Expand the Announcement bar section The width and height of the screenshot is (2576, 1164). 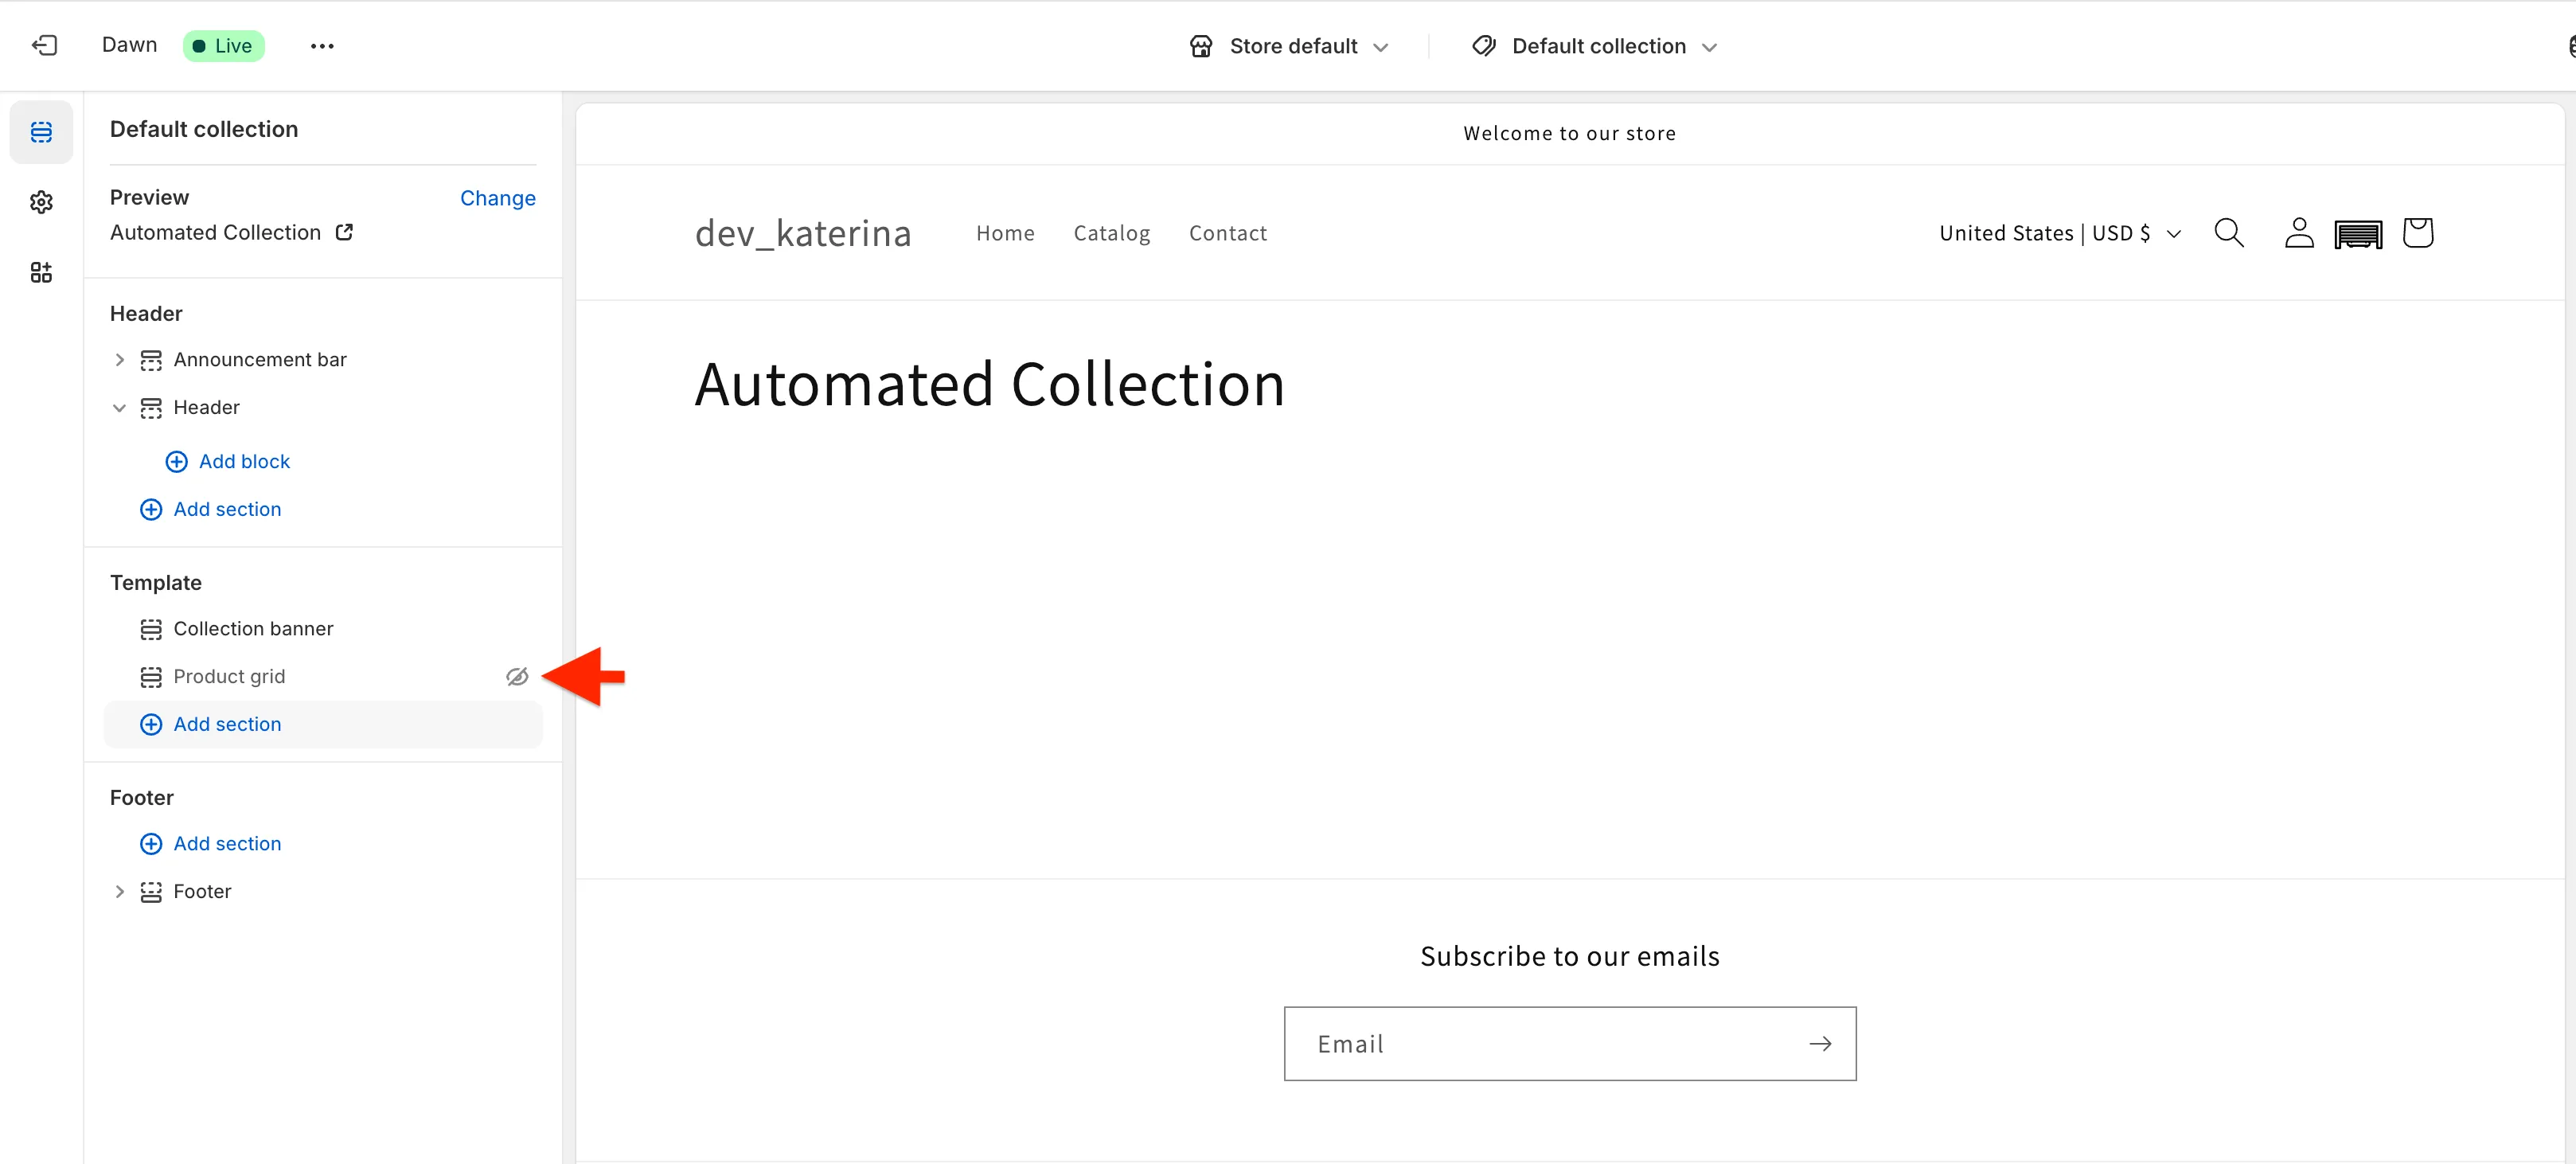120,360
